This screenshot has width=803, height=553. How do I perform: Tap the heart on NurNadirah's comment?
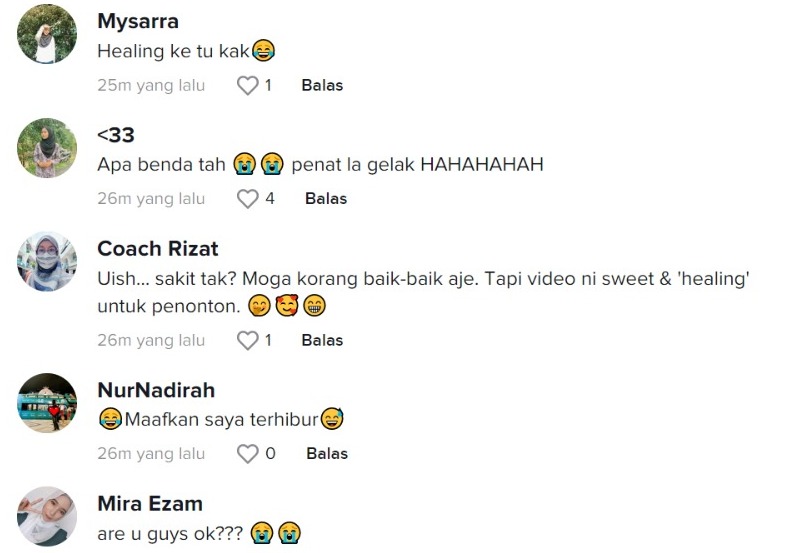[247, 454]
